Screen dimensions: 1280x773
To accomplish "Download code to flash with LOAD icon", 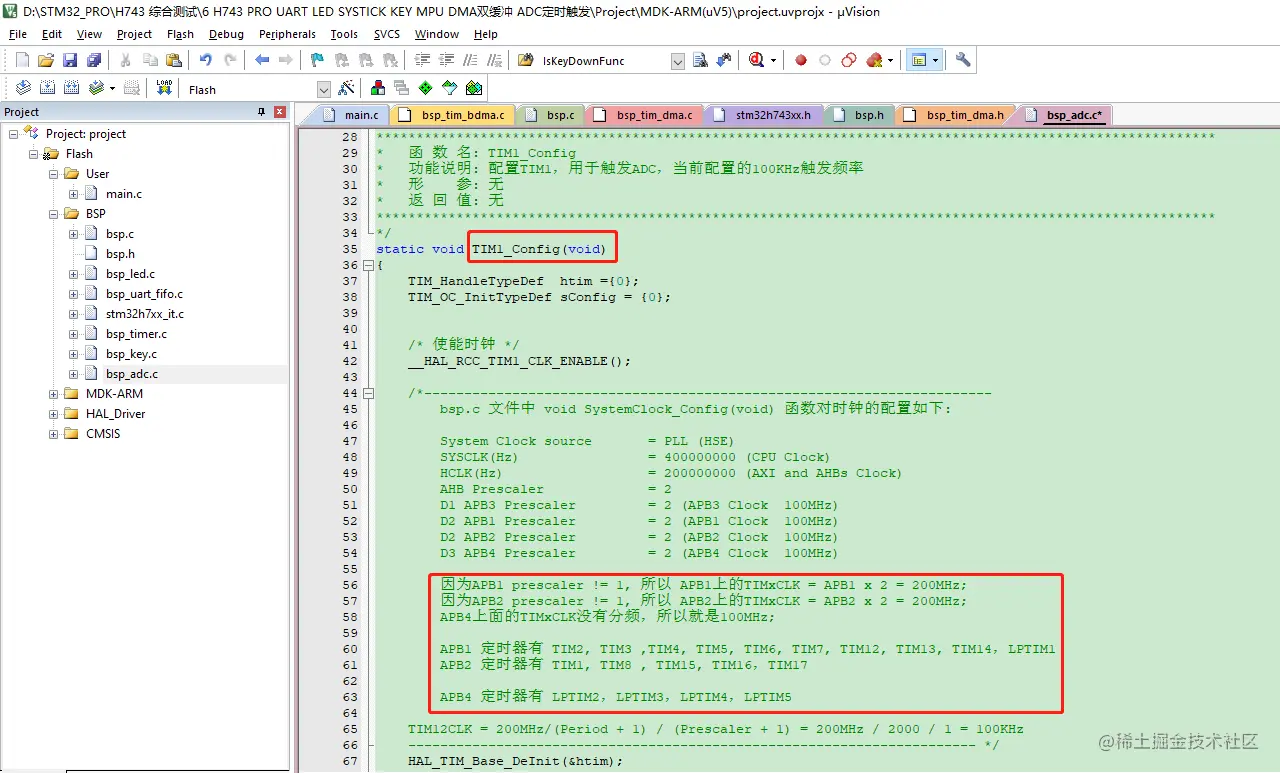I will coord(164,88).
